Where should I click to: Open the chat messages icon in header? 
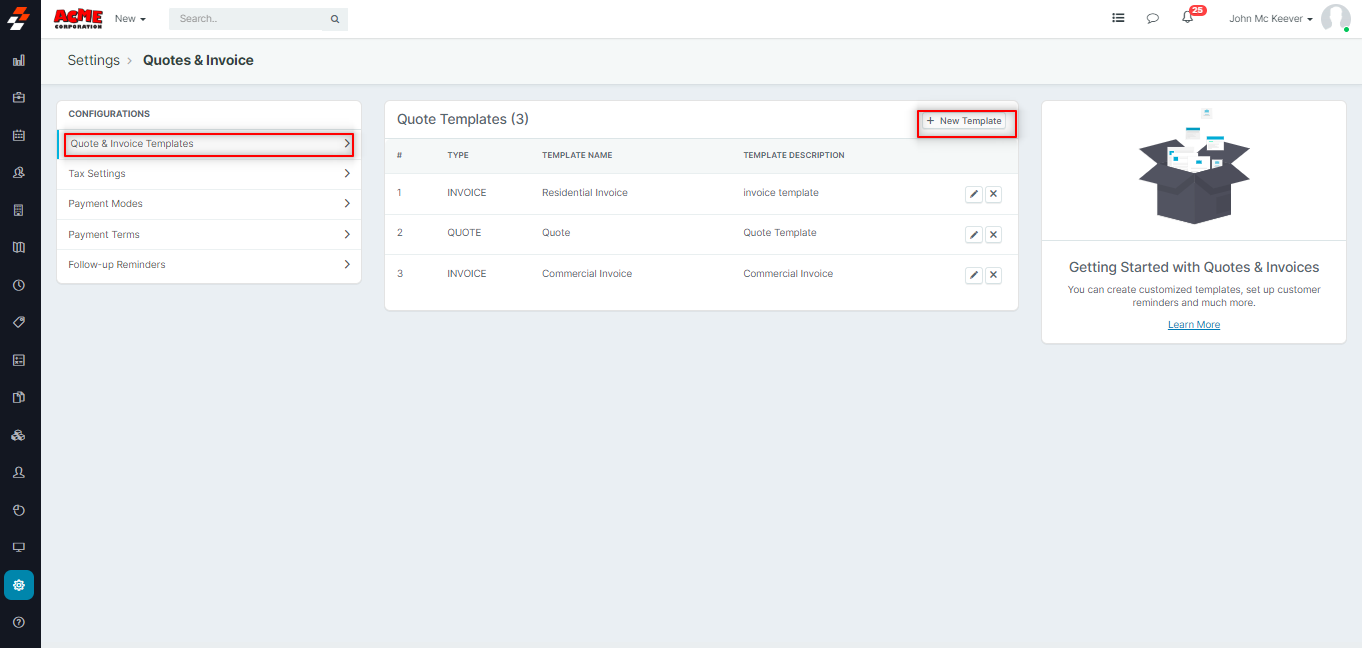[1153, 18]
